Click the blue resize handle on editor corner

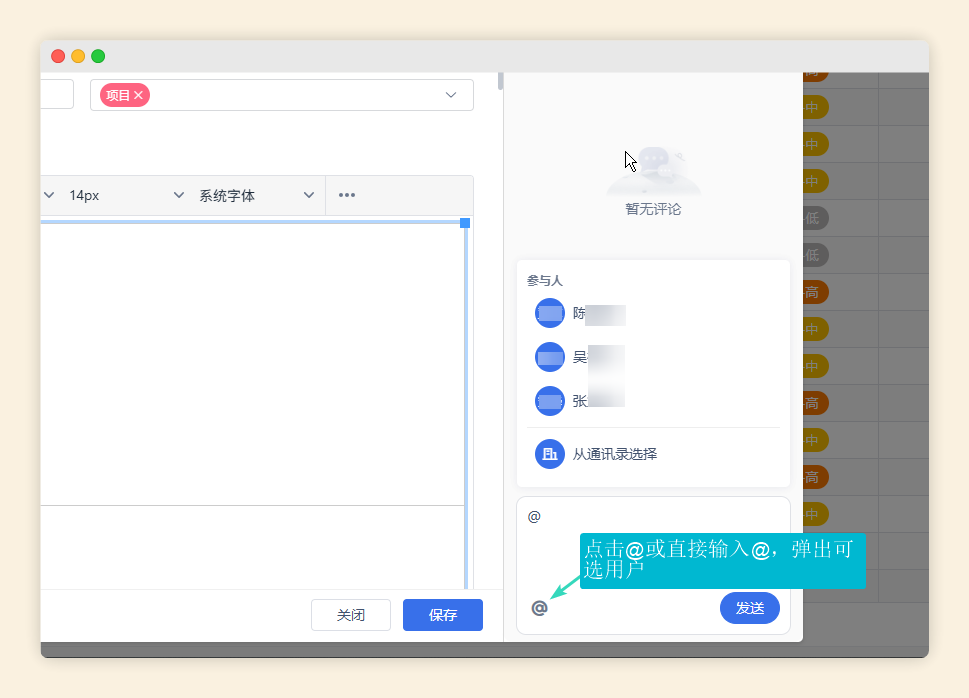coord(463,223)
